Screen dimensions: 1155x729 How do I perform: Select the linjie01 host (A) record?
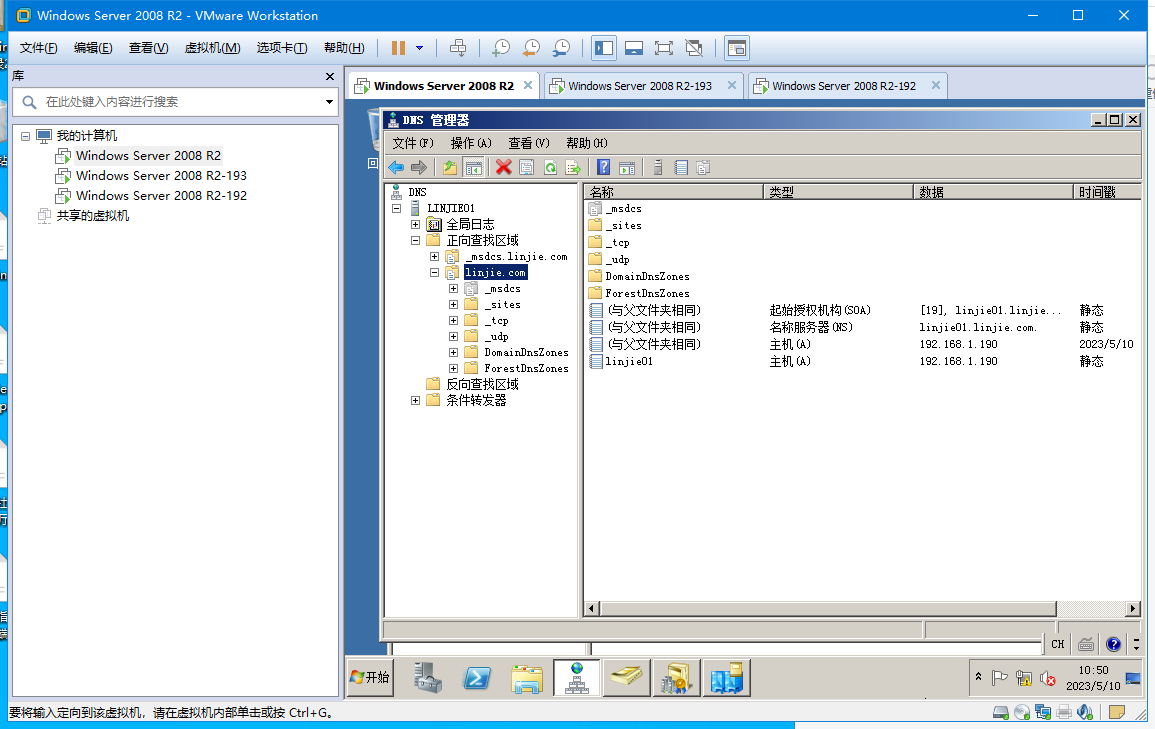coord(628,362)
